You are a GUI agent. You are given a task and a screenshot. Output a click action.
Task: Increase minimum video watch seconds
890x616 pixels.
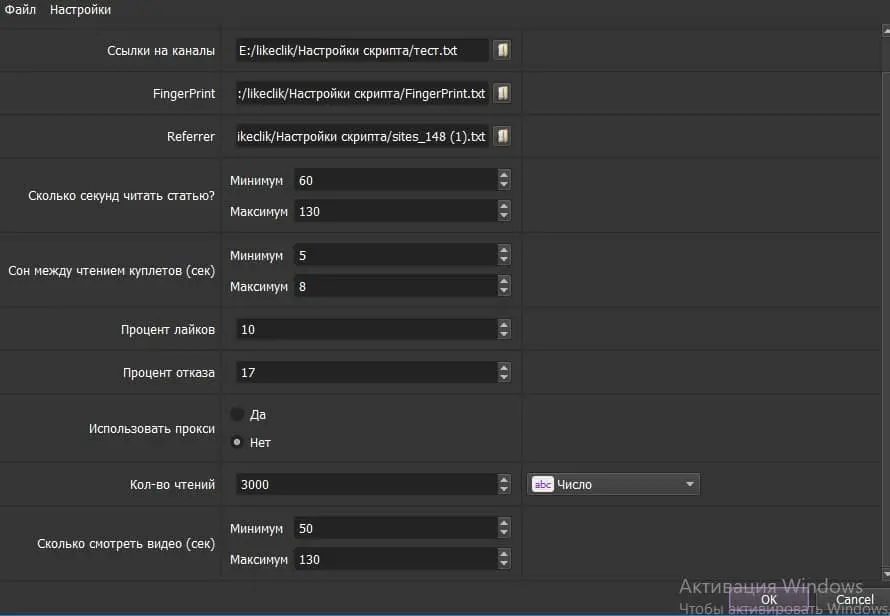tap(504, 523)
